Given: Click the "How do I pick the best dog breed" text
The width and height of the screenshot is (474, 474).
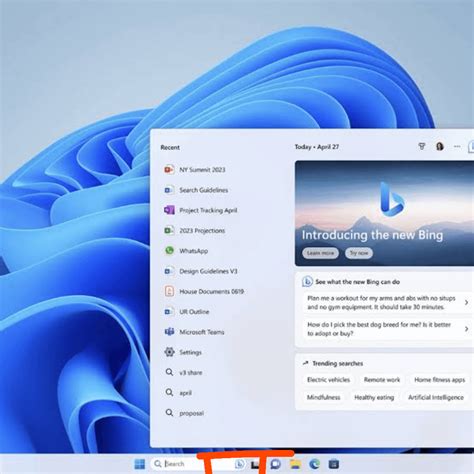Looking at the screenshot, I should point(379,329).
